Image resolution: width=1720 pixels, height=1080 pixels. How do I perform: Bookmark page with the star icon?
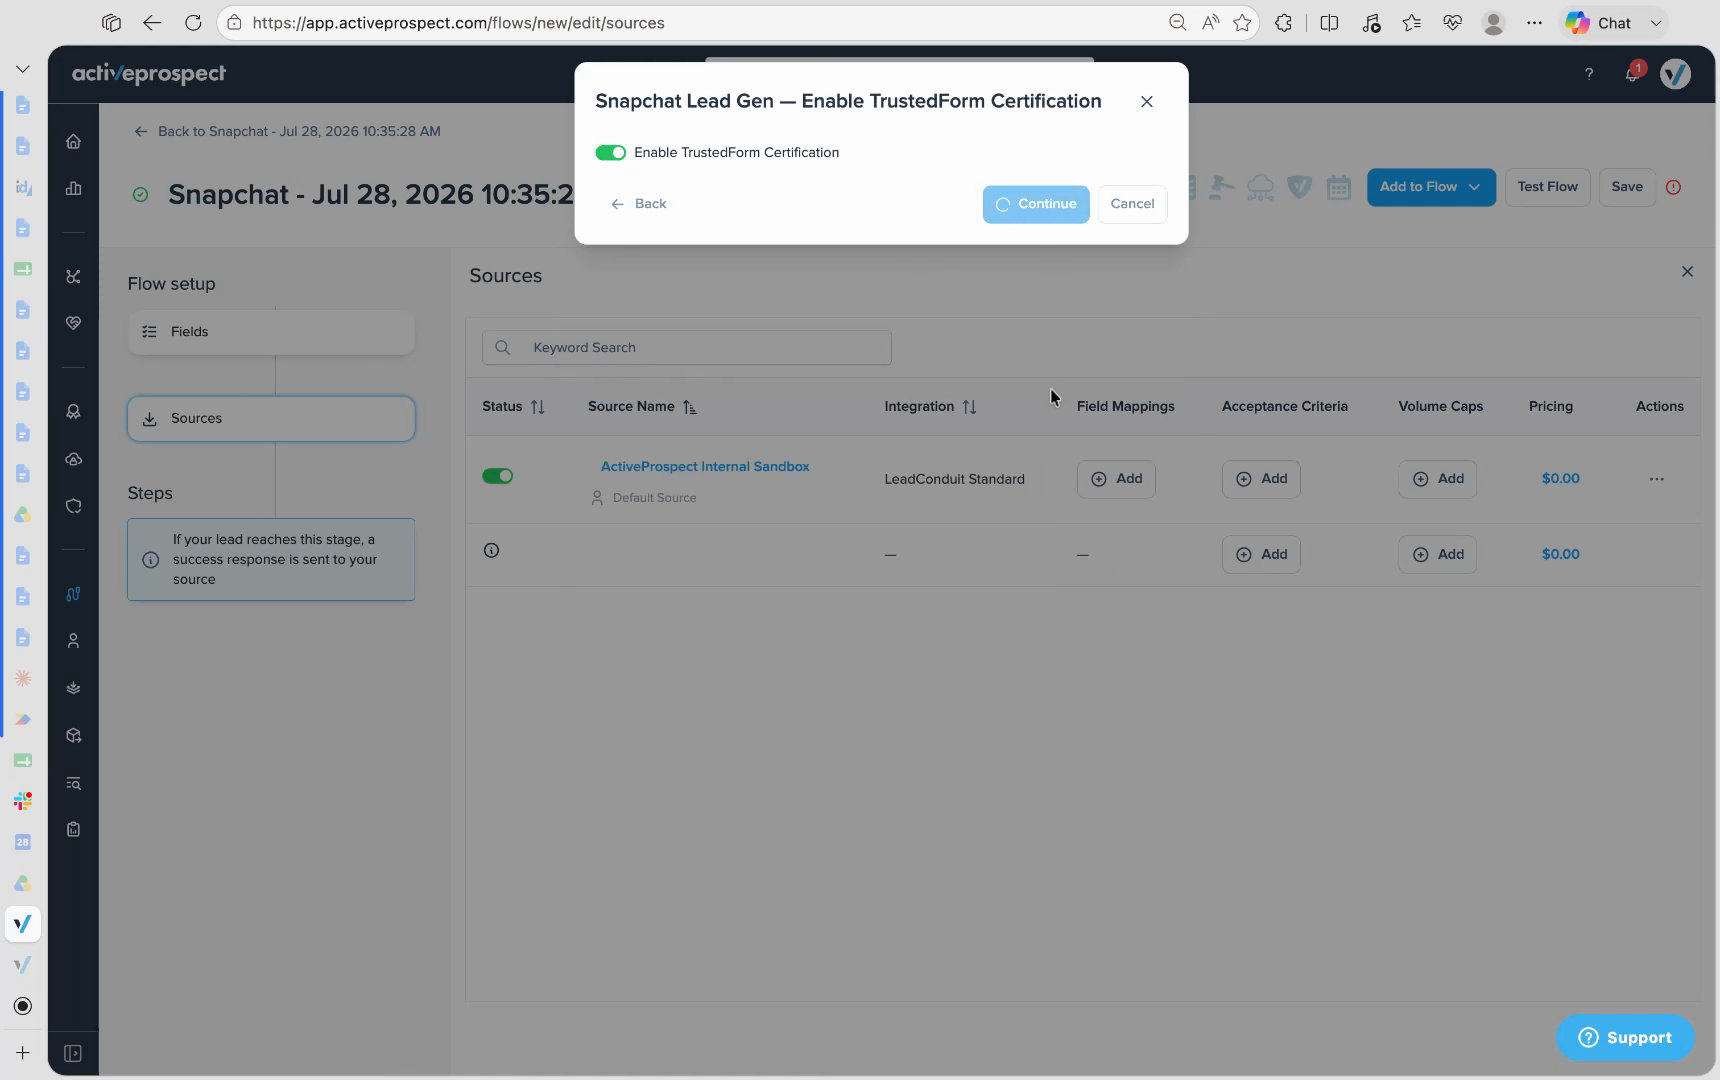[x=1242, y=22]
